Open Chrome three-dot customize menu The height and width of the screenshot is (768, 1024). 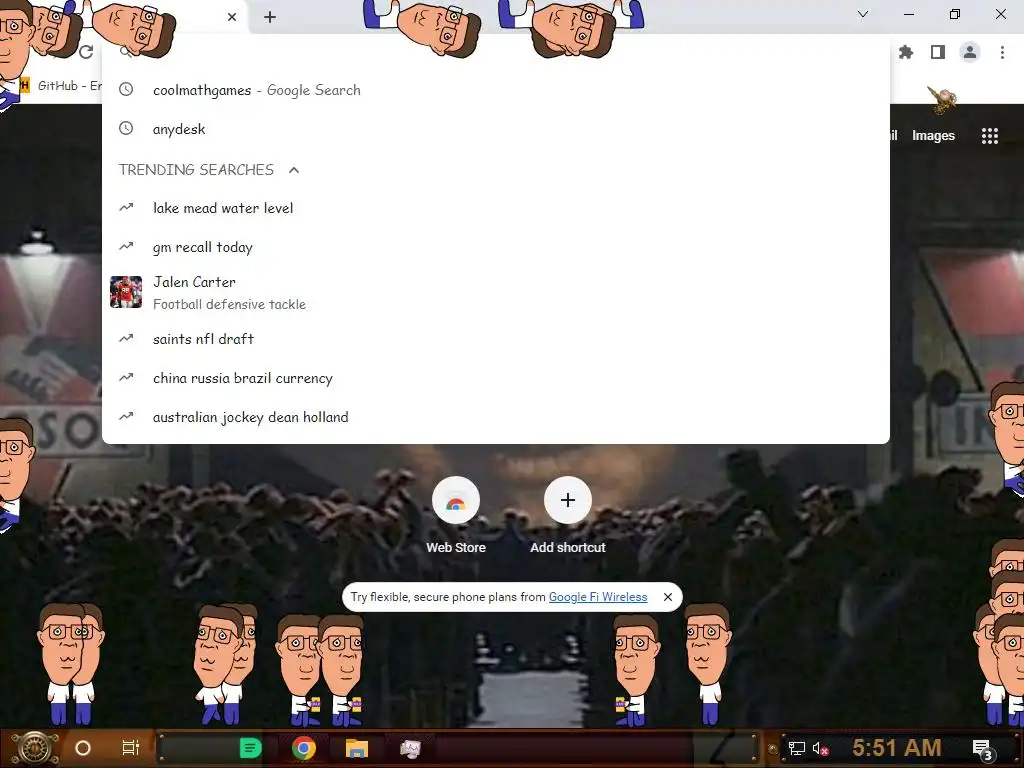pos(1002,52)
